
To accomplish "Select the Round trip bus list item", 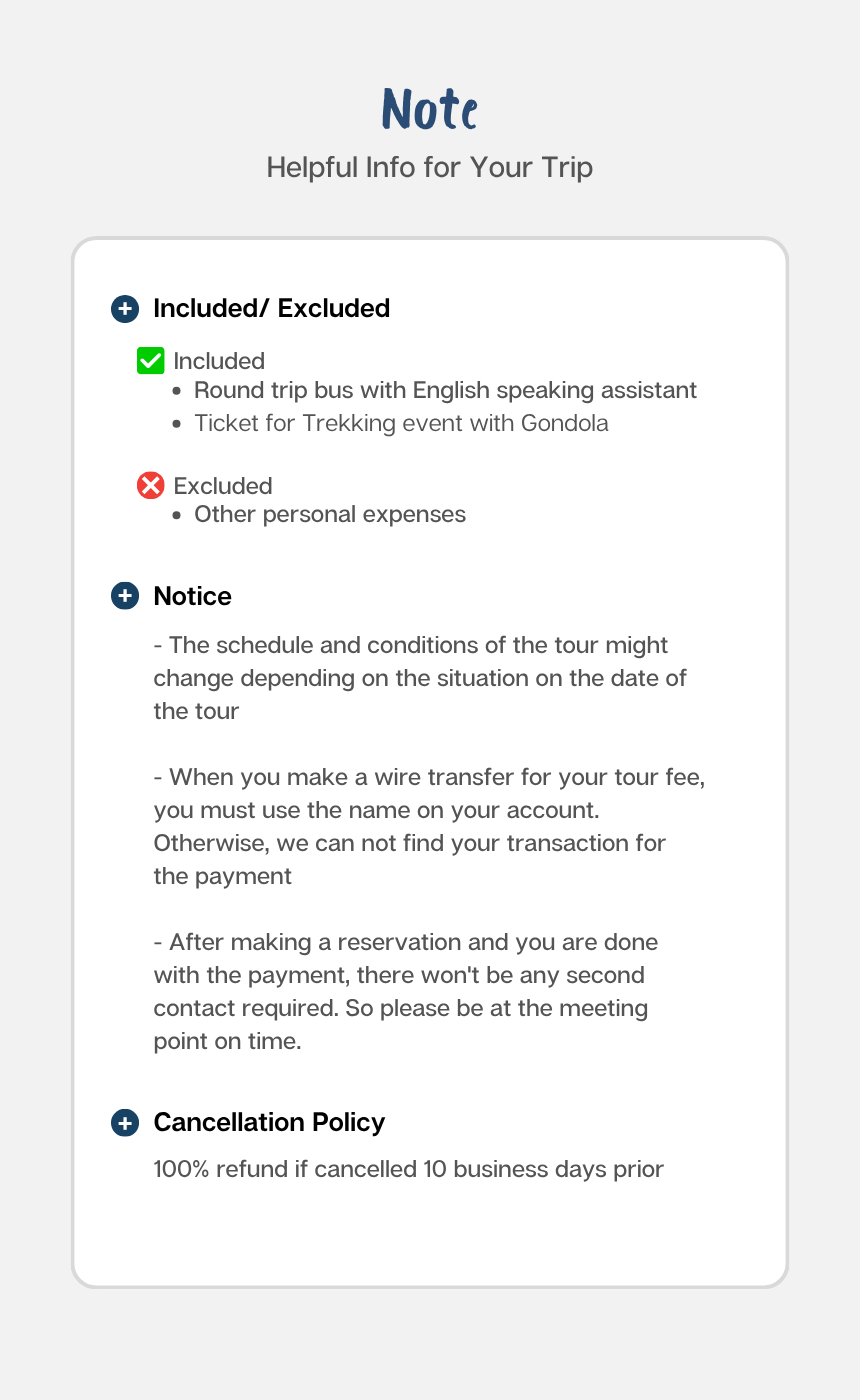I will coord(445,390).
